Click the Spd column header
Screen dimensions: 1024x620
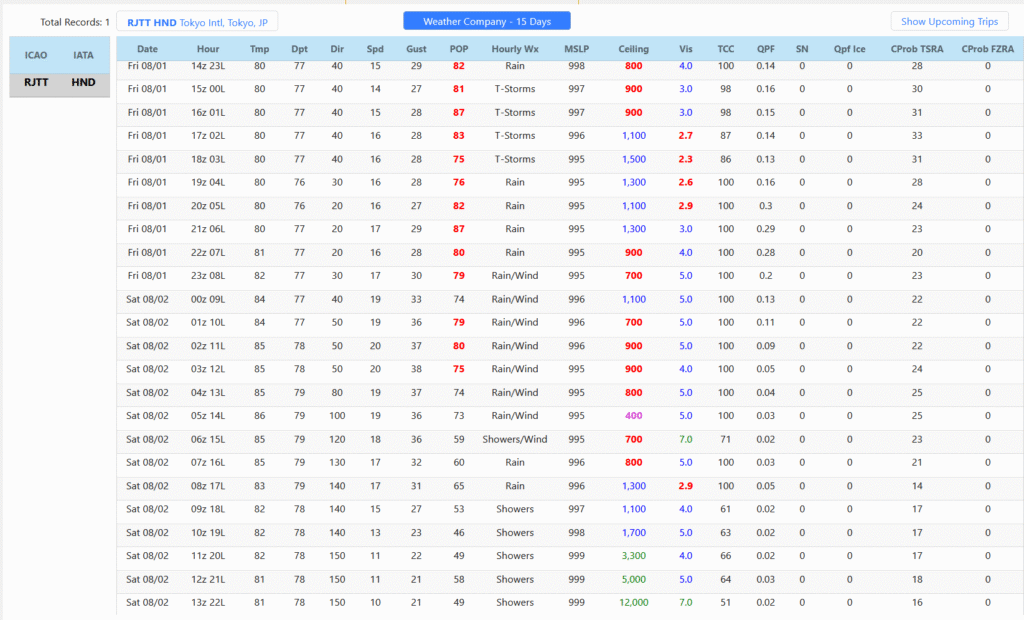375,49
